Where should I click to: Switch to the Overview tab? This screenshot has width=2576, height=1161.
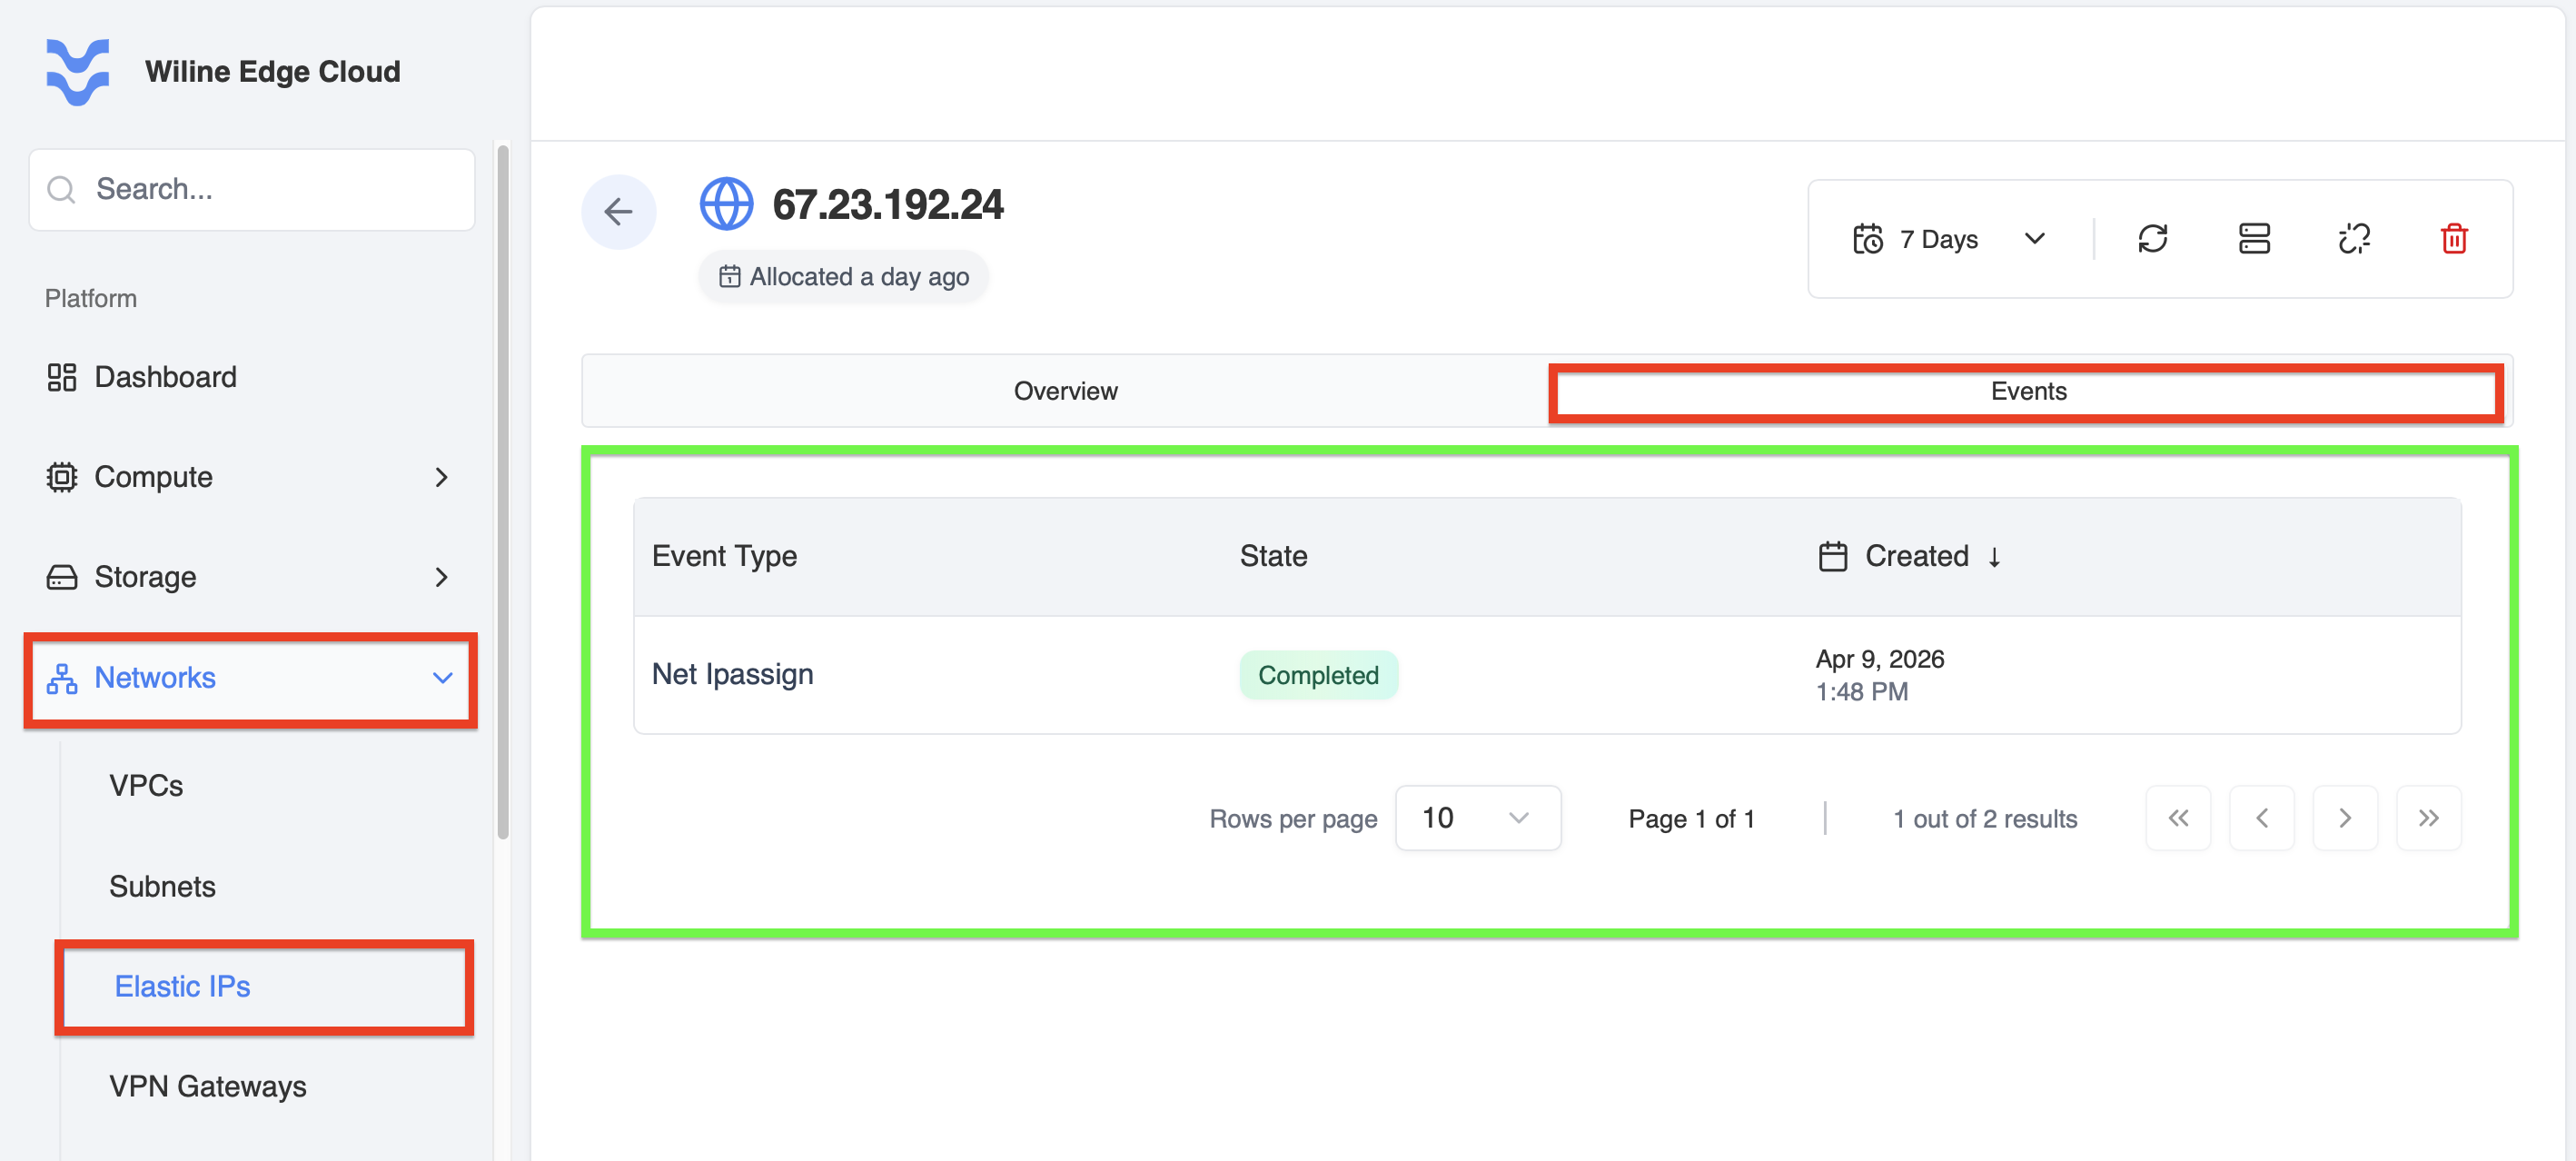pyautogui.click(x=1066, y=391)
